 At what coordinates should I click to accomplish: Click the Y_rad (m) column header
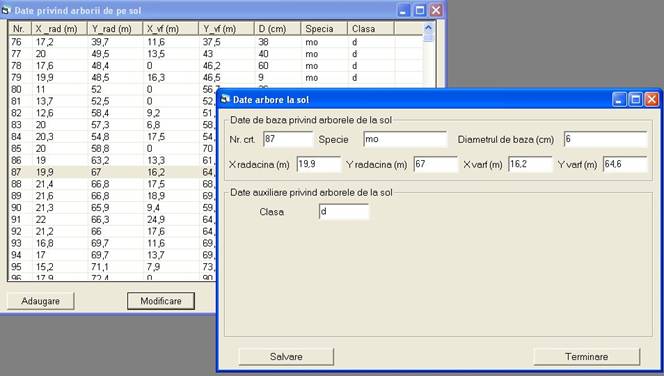coord(115,29)
